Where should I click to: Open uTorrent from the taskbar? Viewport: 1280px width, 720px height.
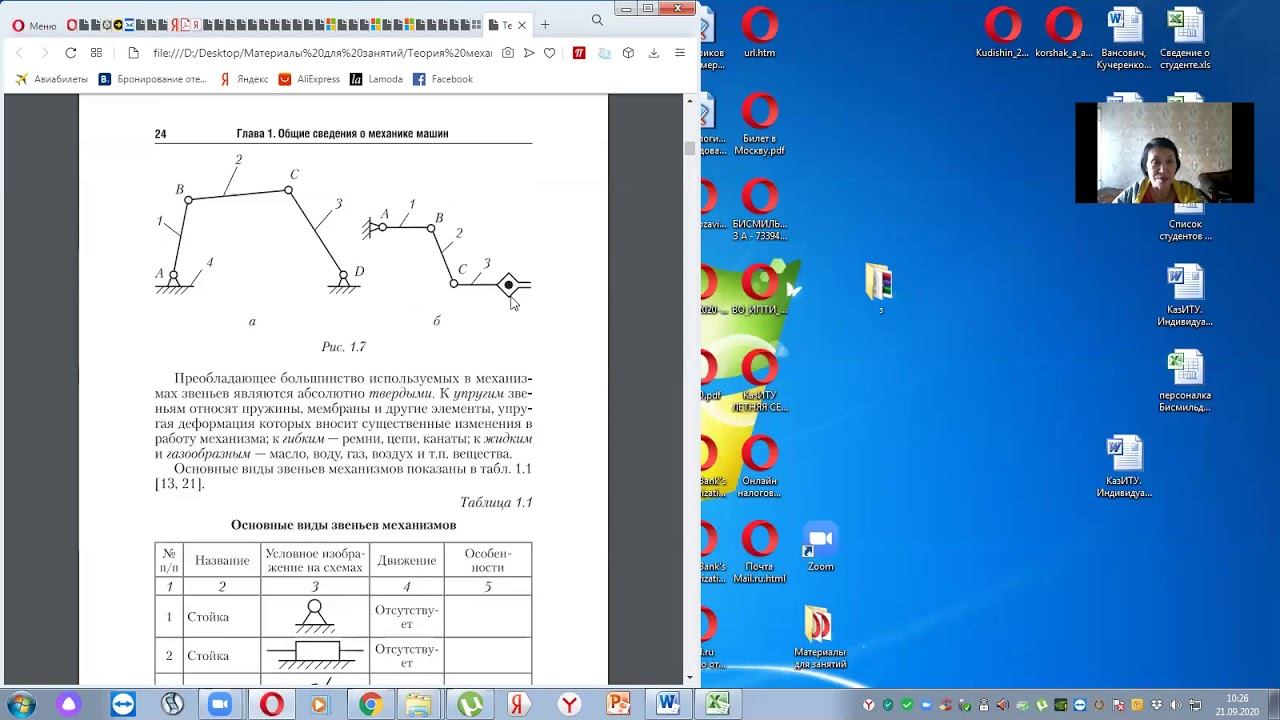469,704
